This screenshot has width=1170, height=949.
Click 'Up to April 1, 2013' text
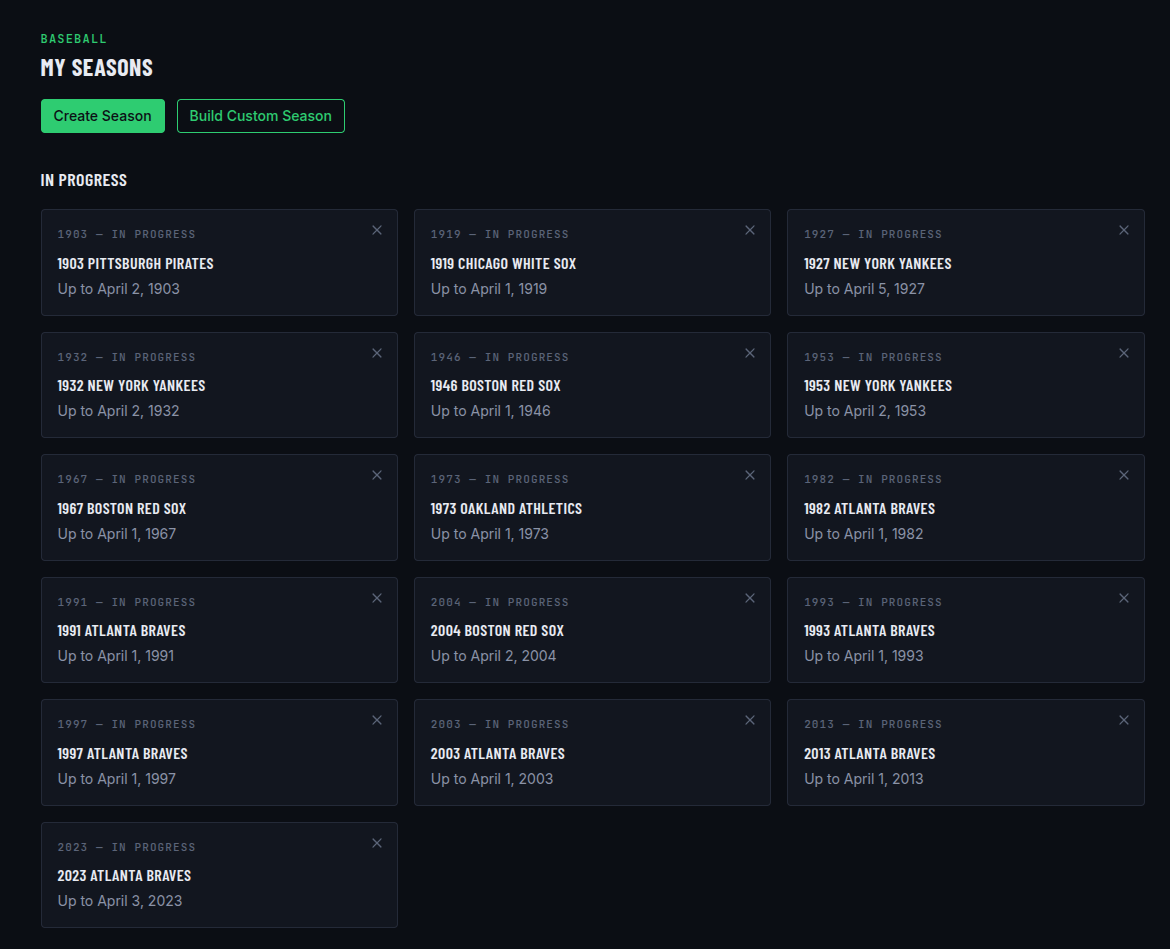(863, 779)
